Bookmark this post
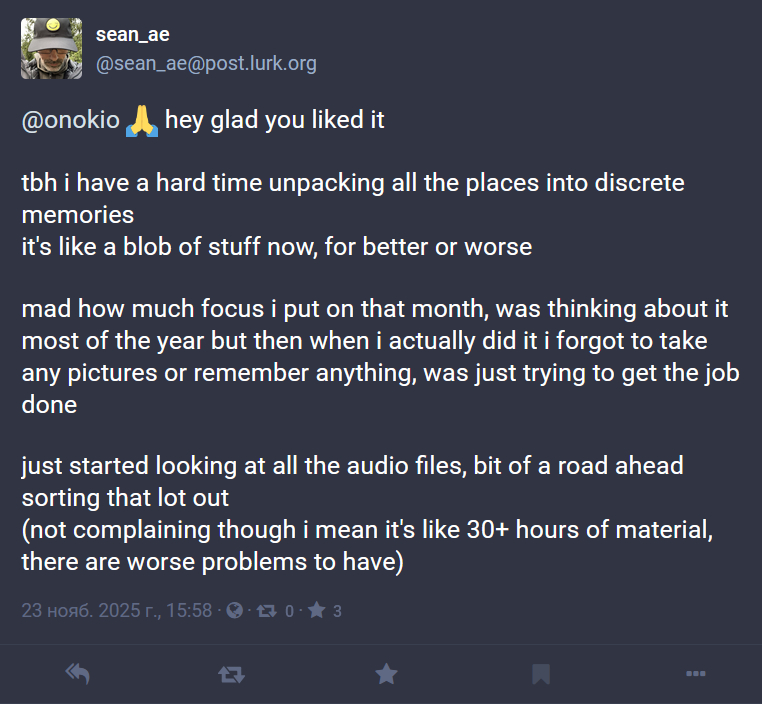762x704 pixels. 541,675
